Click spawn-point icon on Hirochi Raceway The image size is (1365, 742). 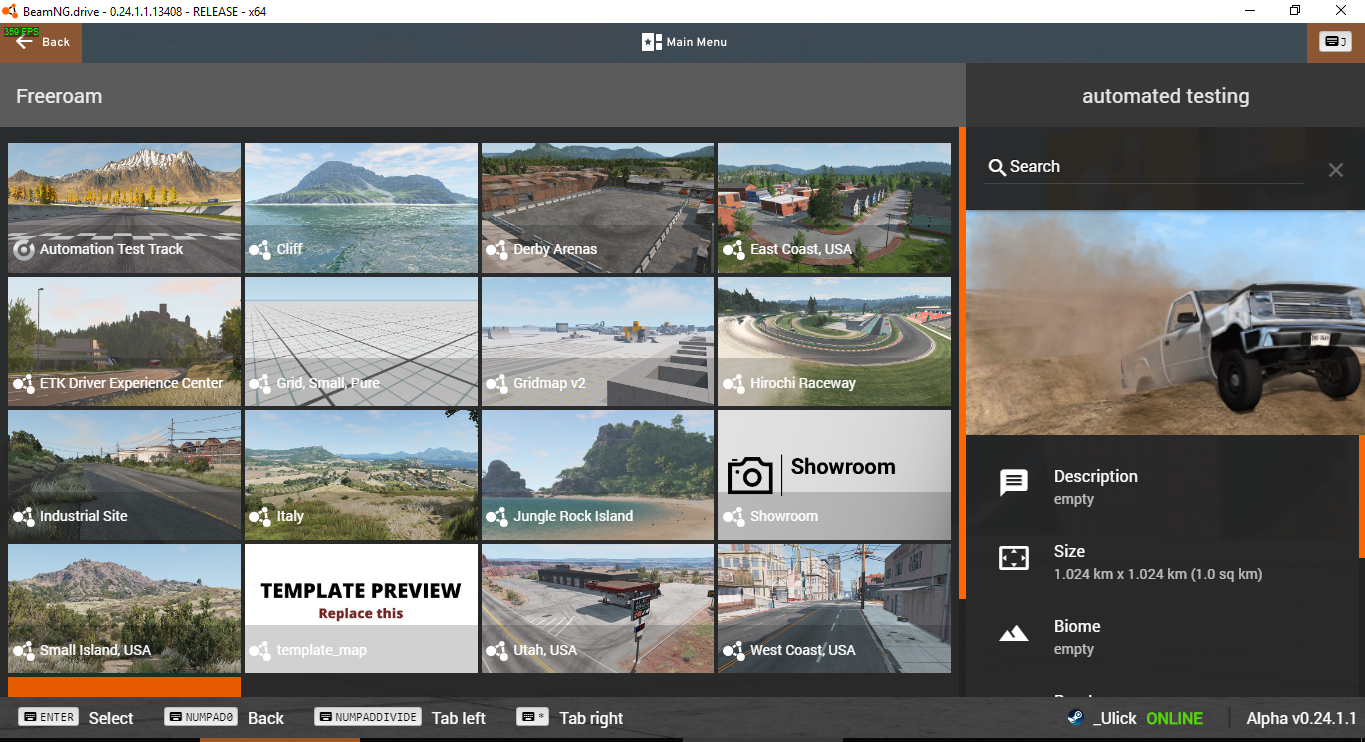pyautogui.click(x=733, y=383)
